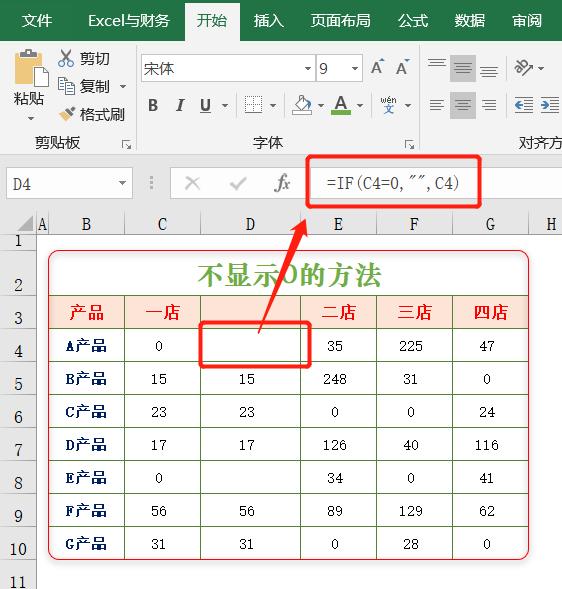Viewport: 562px width, 589px height.
Task: Select column D header
Action: 250,224
